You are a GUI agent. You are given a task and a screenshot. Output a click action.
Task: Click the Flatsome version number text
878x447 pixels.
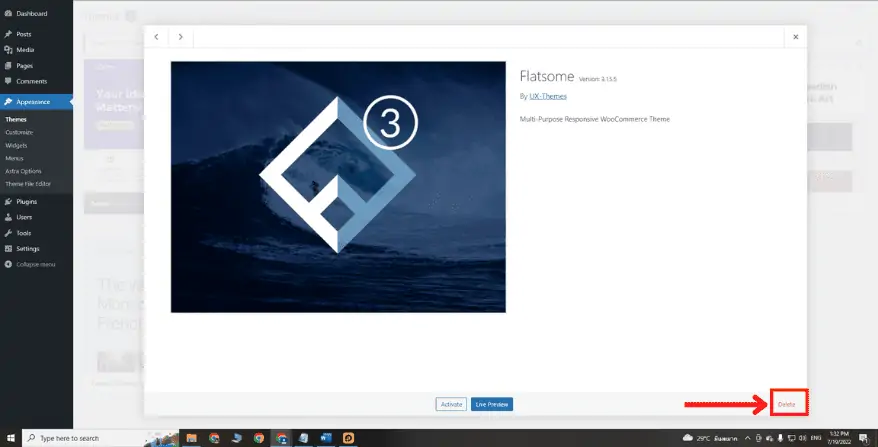tap(597, 79)
